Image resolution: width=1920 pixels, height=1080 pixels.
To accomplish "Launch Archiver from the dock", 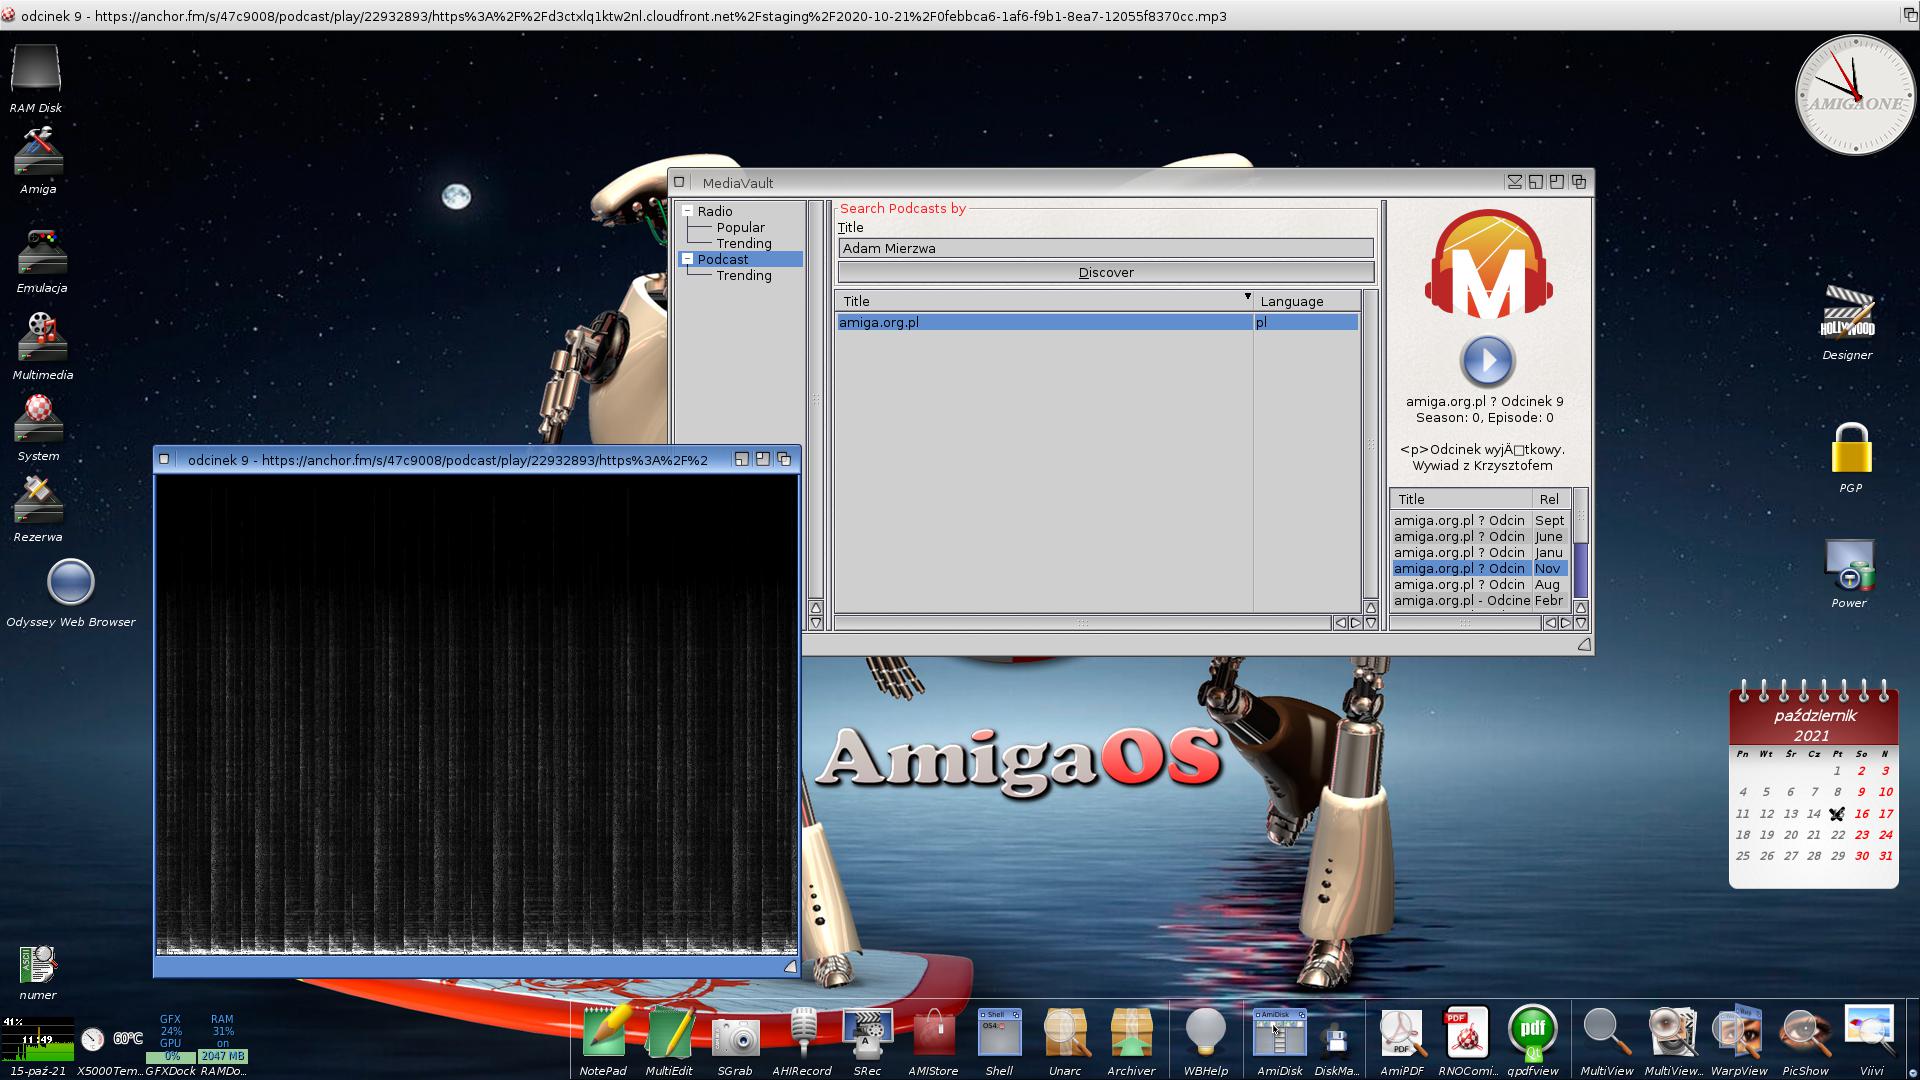I will pos(1131,1033).
